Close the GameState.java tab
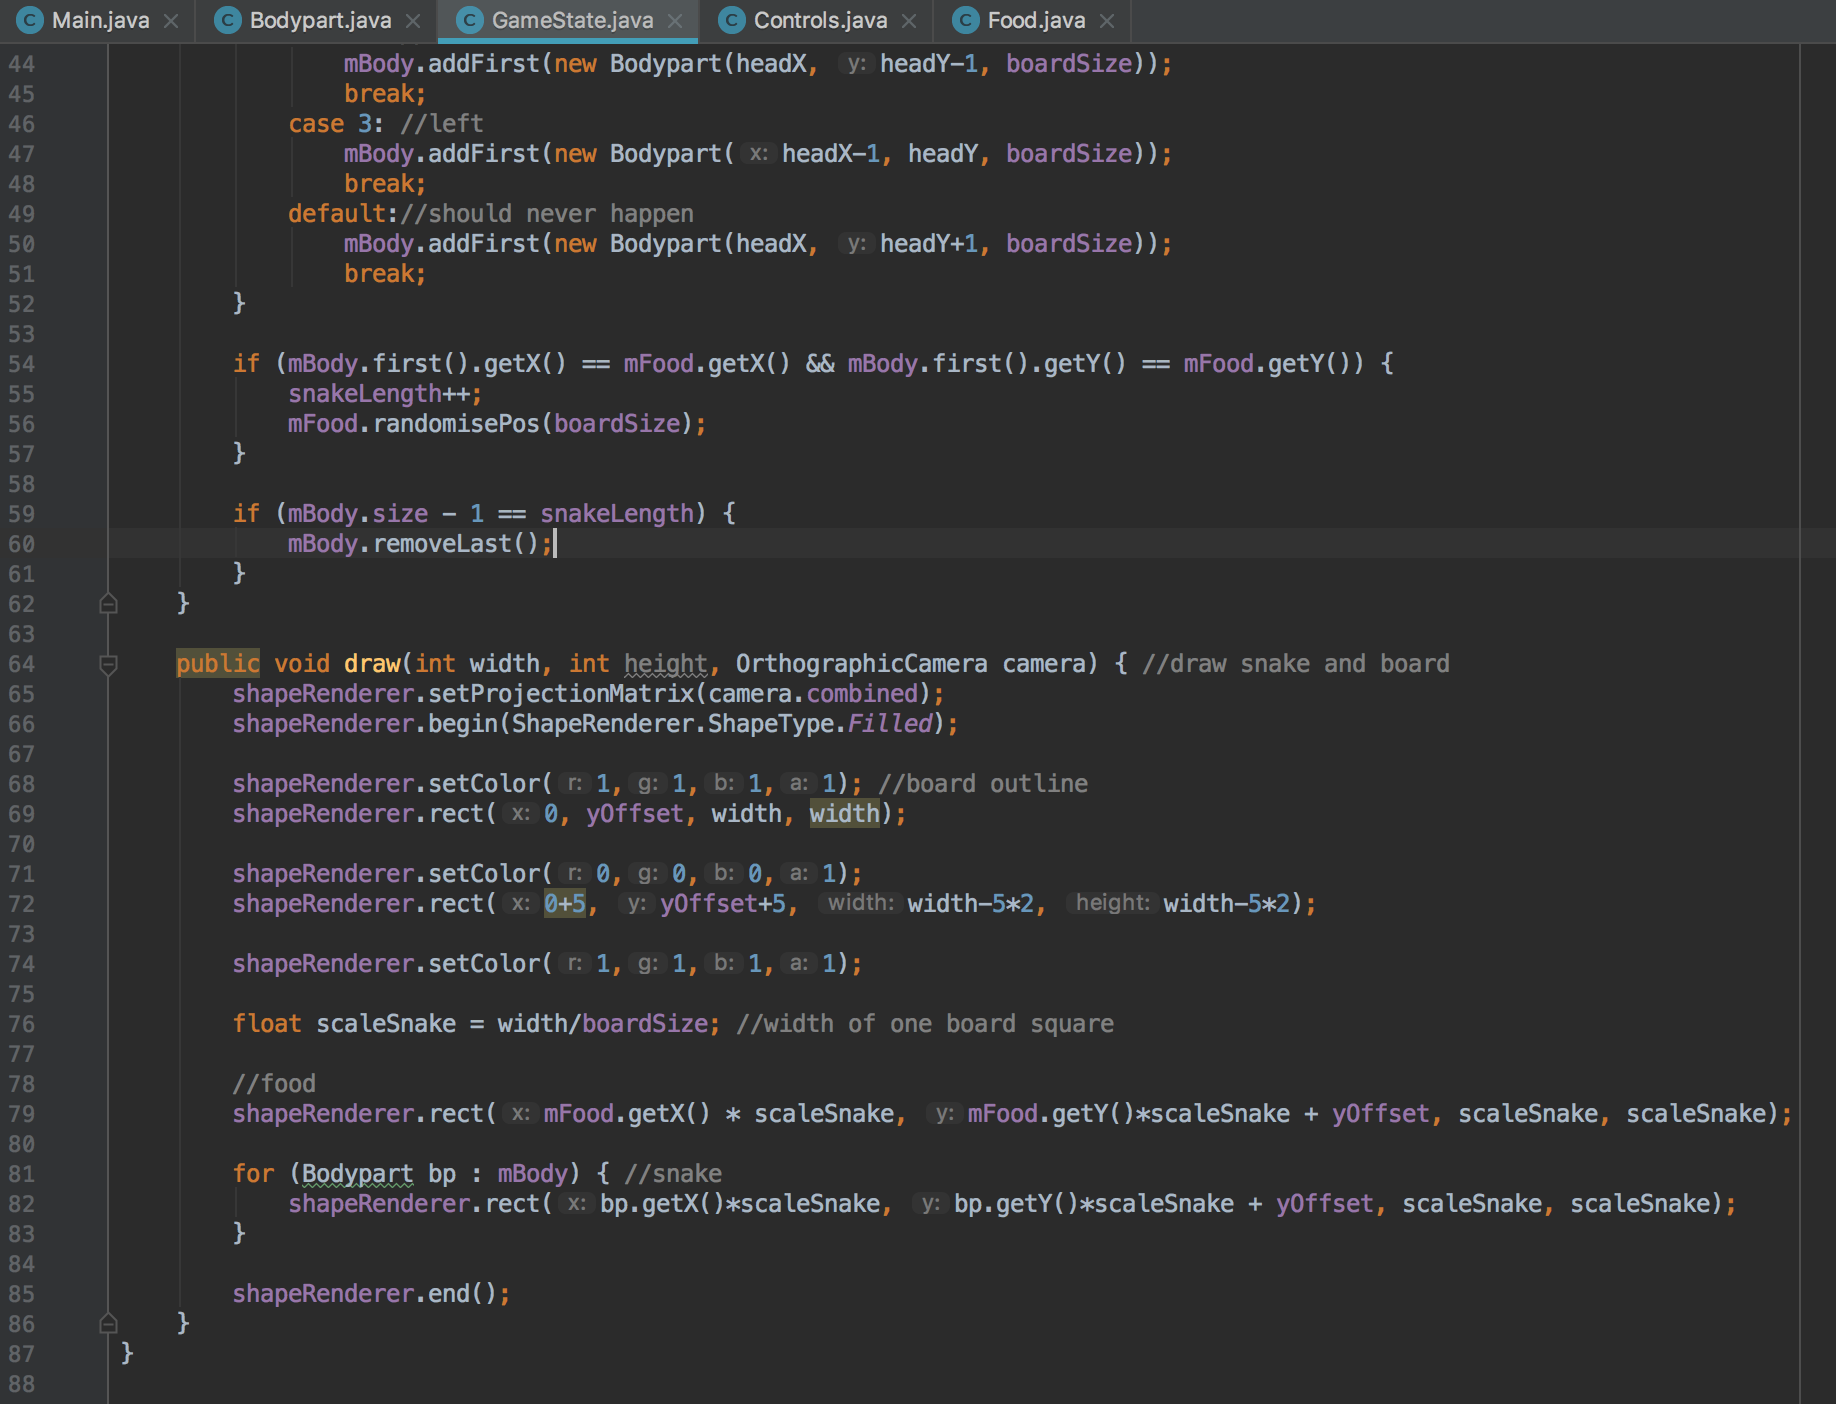The width and height of the screenshot is (1836, 1404). click(x=675, y=21)
